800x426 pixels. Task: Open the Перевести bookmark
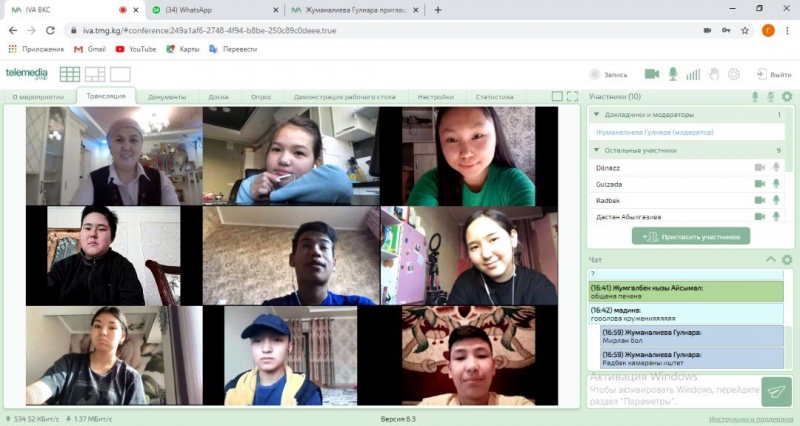coord(233,49)
